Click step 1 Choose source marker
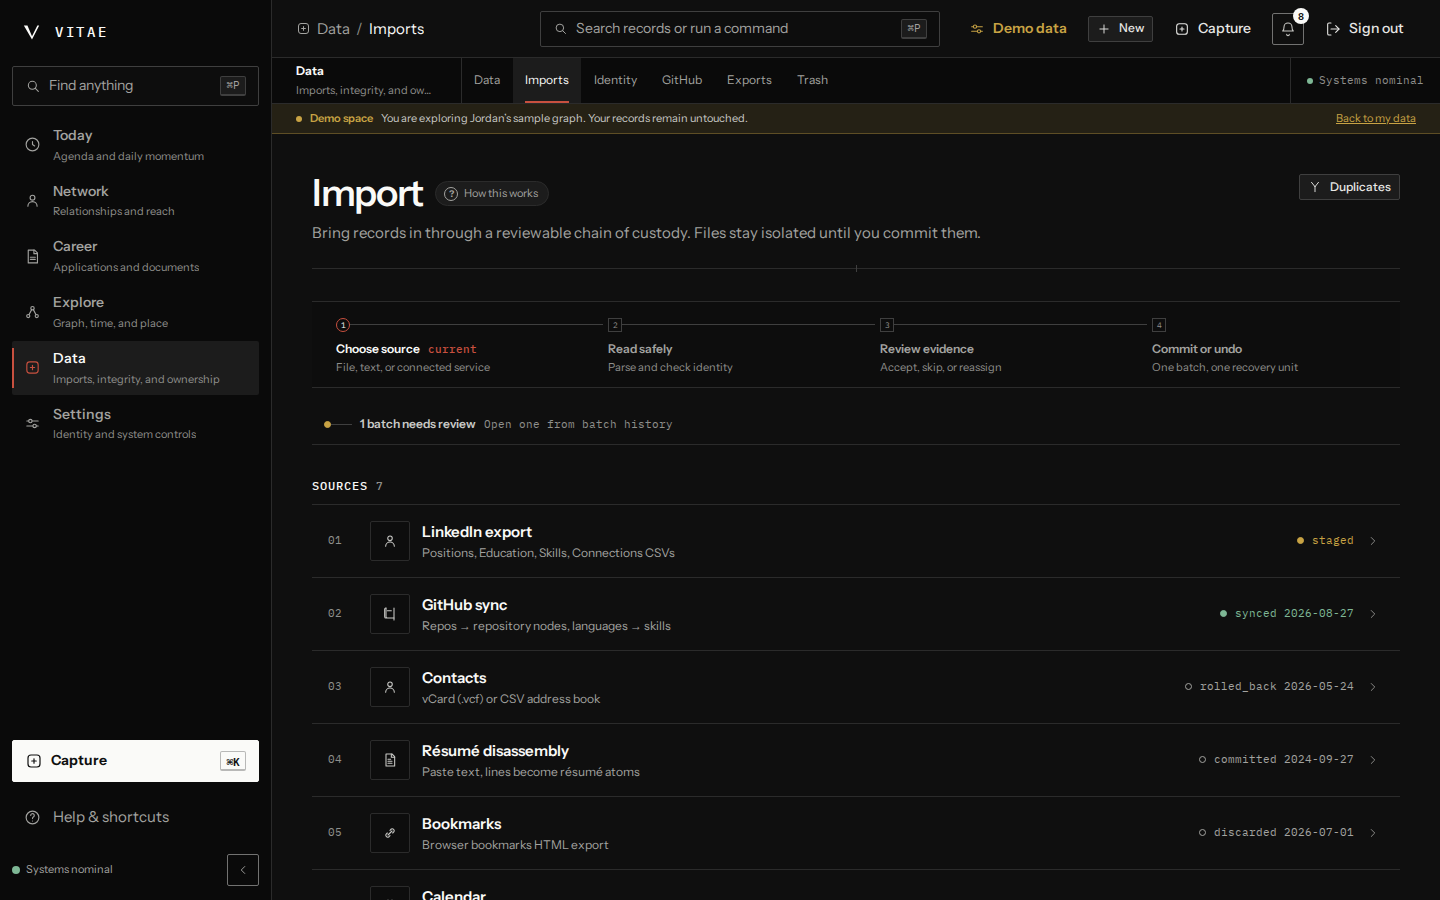This screenshot has width=1440, height=900. [343, 325]
